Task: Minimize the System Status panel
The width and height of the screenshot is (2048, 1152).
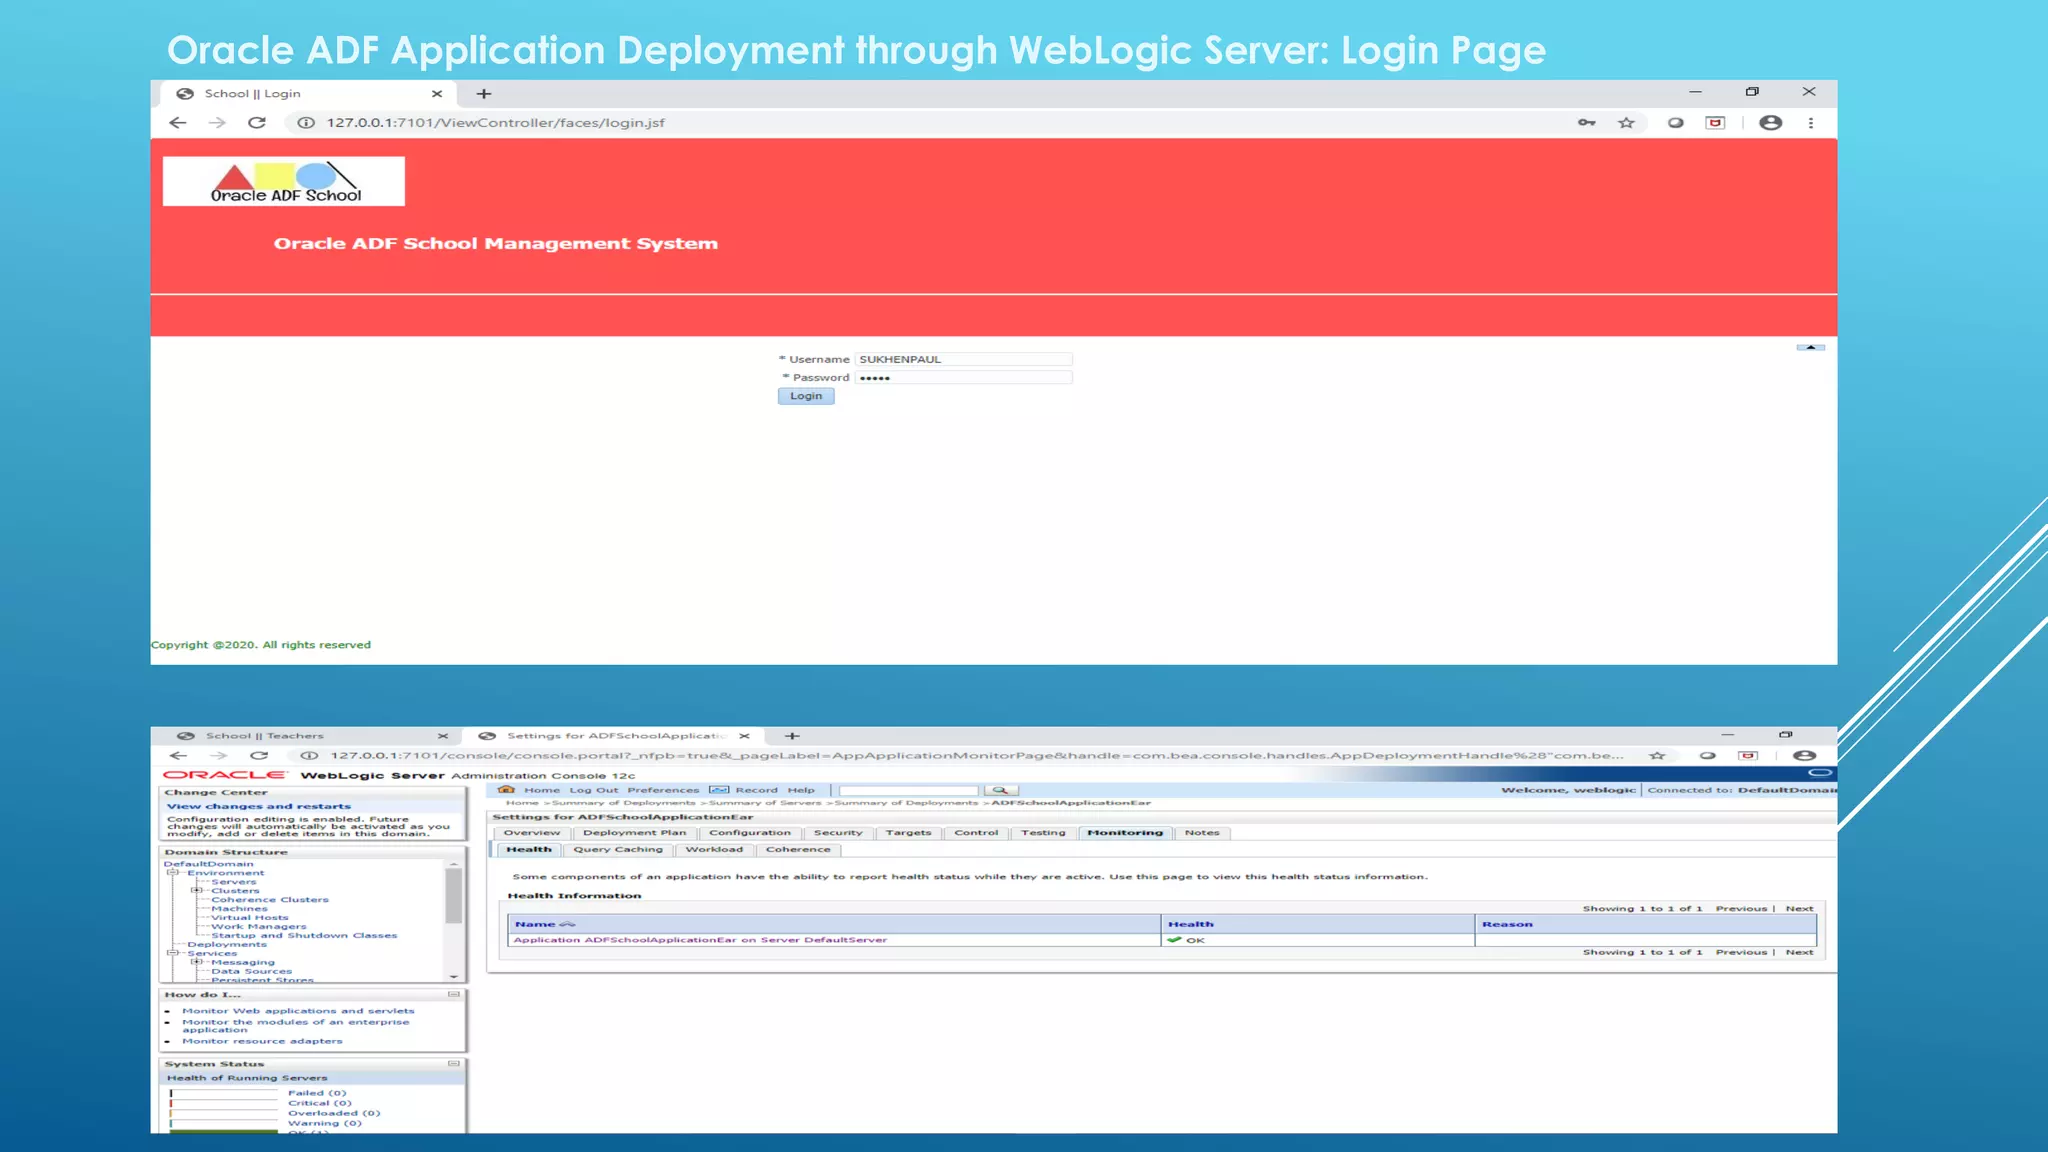Action: tap(453, 1064)
